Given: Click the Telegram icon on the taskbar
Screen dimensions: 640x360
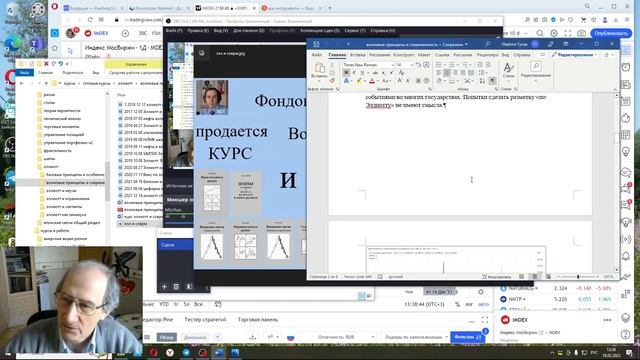Looking at the screenshot, I should [x=186, y=352].
